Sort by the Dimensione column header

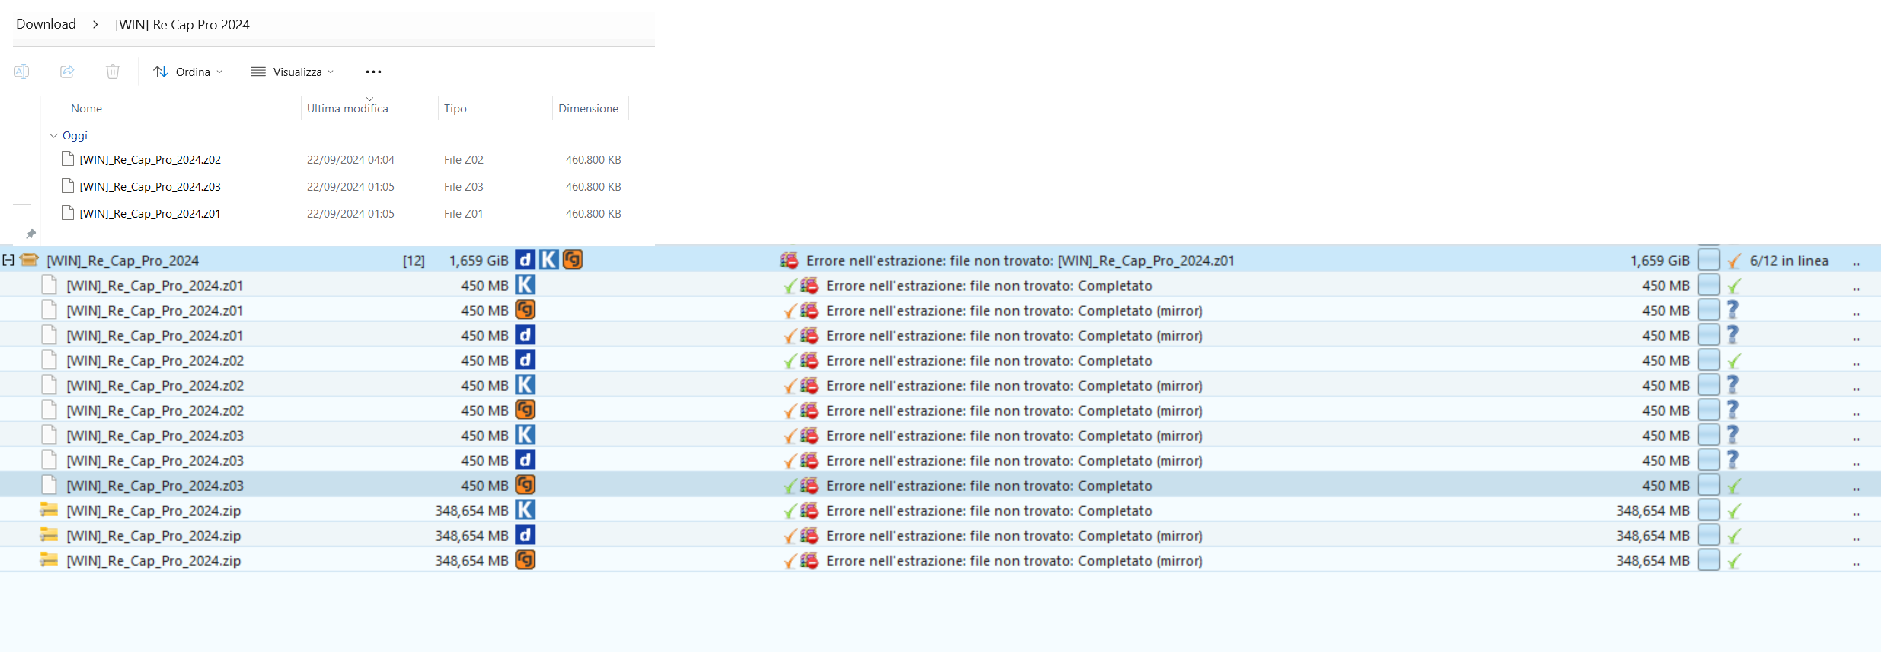[x=588, y=108]
